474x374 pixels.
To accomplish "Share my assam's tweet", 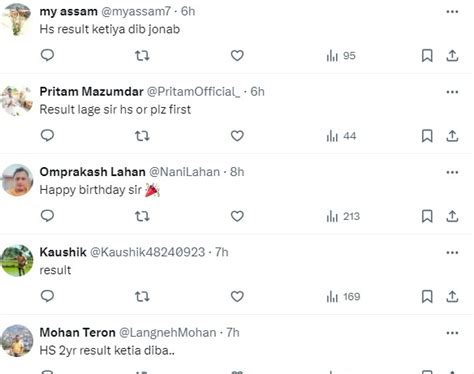I will pos(452,55).
